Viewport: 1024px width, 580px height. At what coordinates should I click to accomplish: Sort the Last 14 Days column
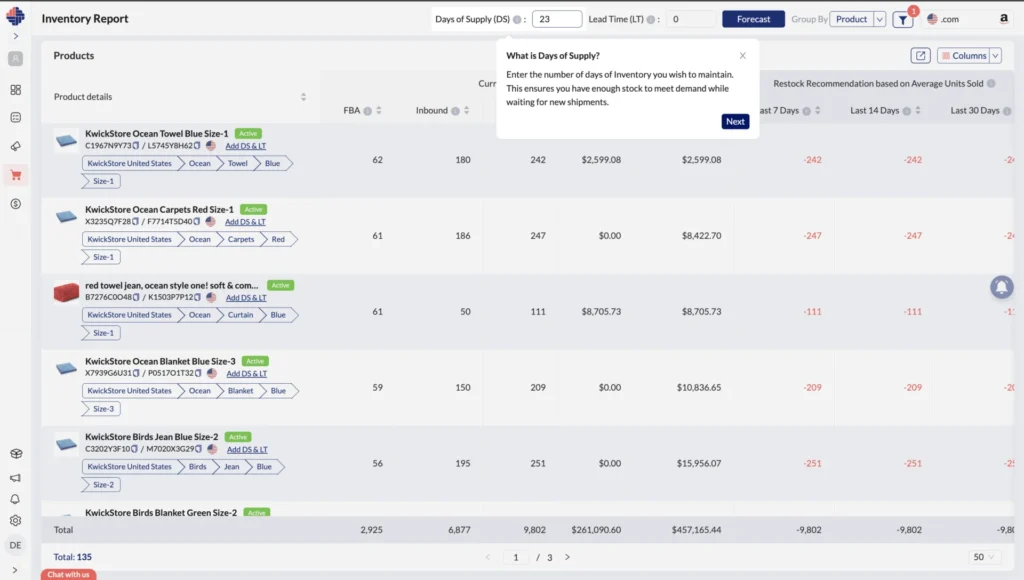[x=918, y=110]
